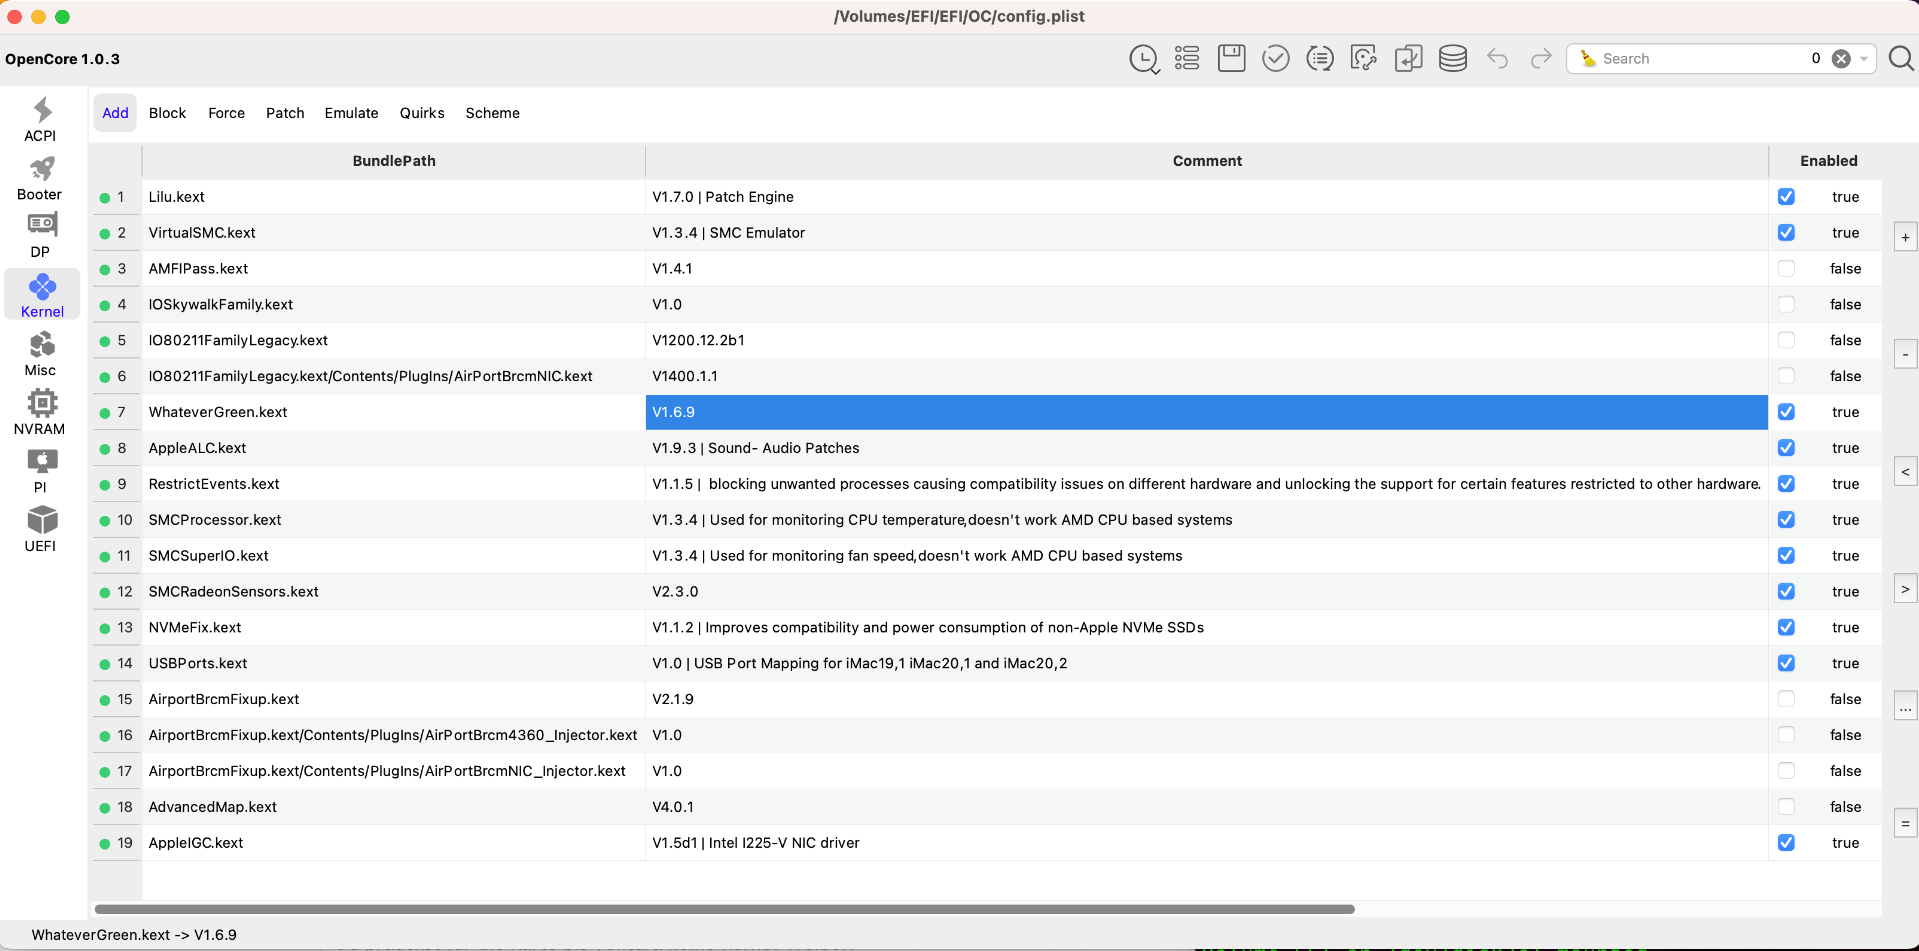Click the circled list toolbar icon
The width and height of the screenshot is (1919, 951).
pos(1320,59)
